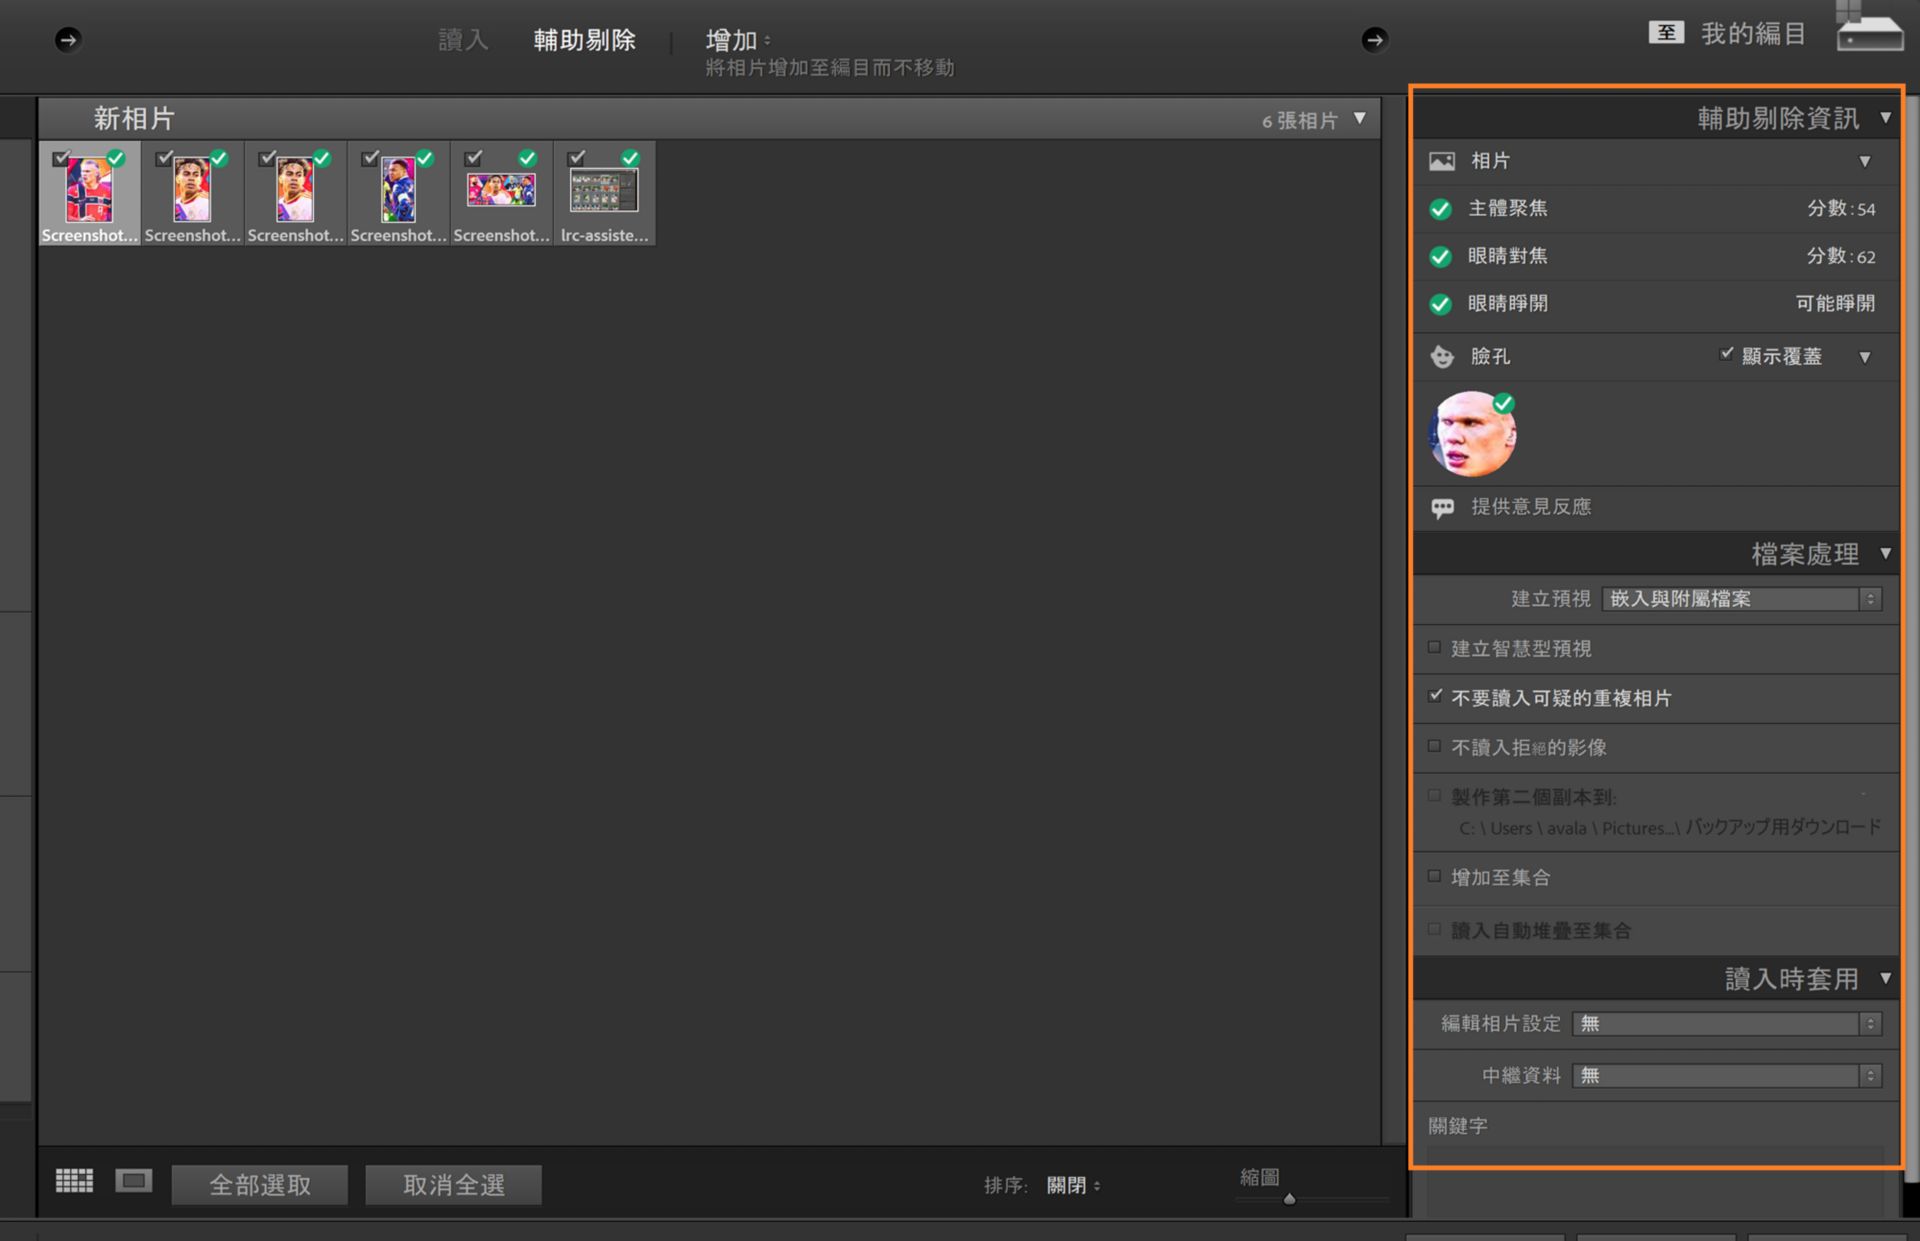The height and width of the screenshot is (1241, 1920).
Task: Click the detected face thumbnail
Action: (1472, 434)
